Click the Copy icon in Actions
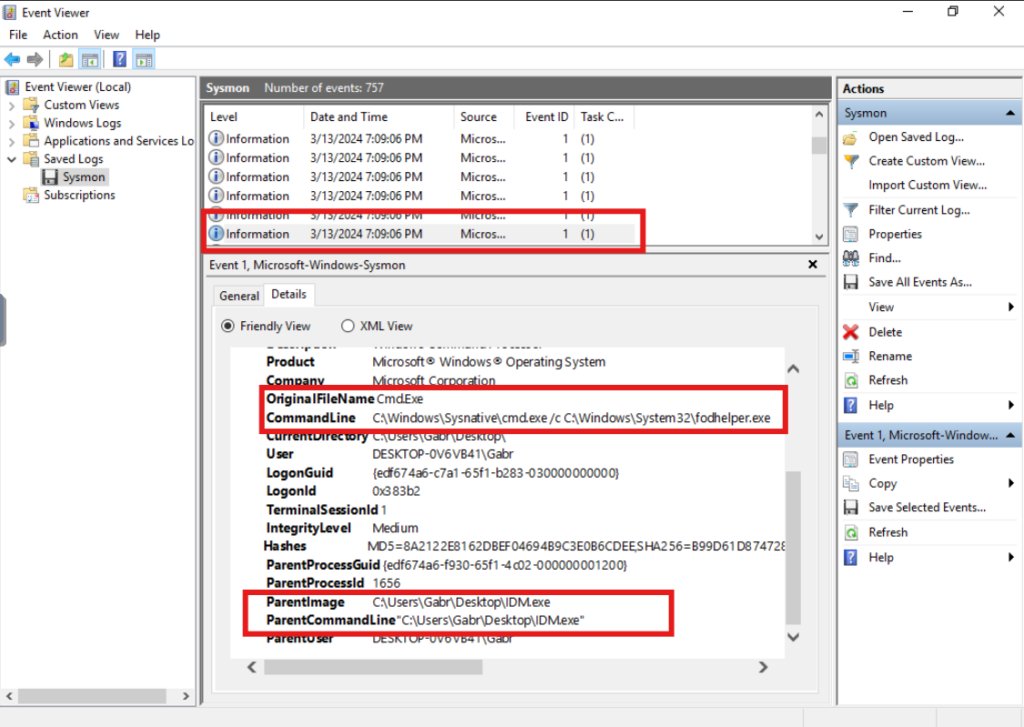Screen dimensions: 1024x727 click(850, 483)
